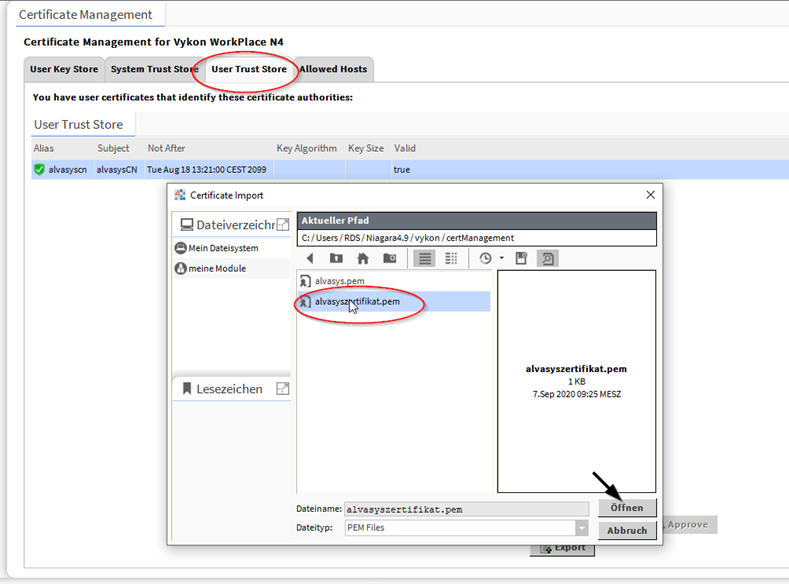Create a new folder
The image size is (789, 584).
(x=389, y=258)
